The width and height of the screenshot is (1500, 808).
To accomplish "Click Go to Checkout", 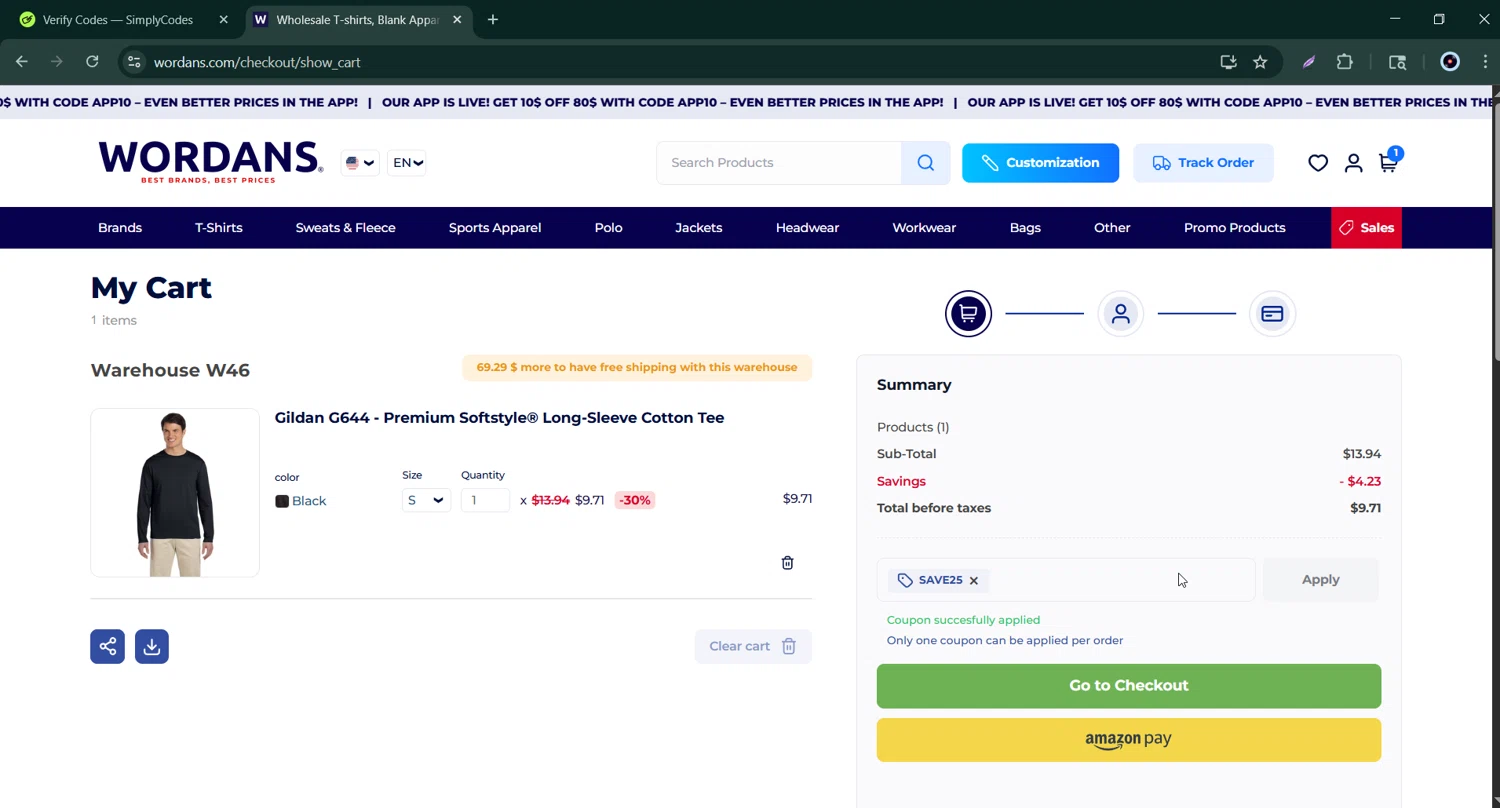I will point(1129,686).
